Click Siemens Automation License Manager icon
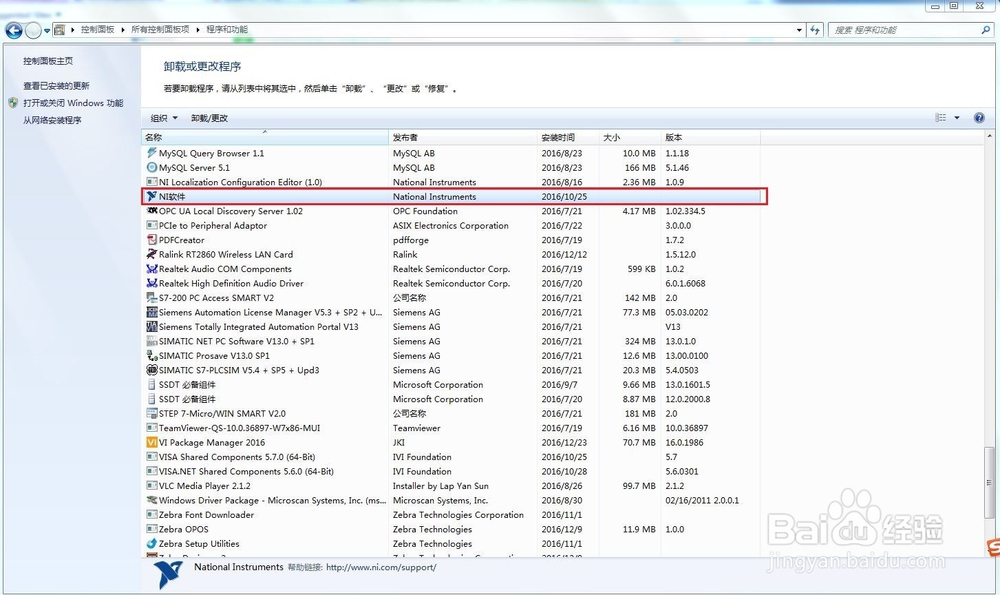1000x595 pixels. [x=152, y=312]
